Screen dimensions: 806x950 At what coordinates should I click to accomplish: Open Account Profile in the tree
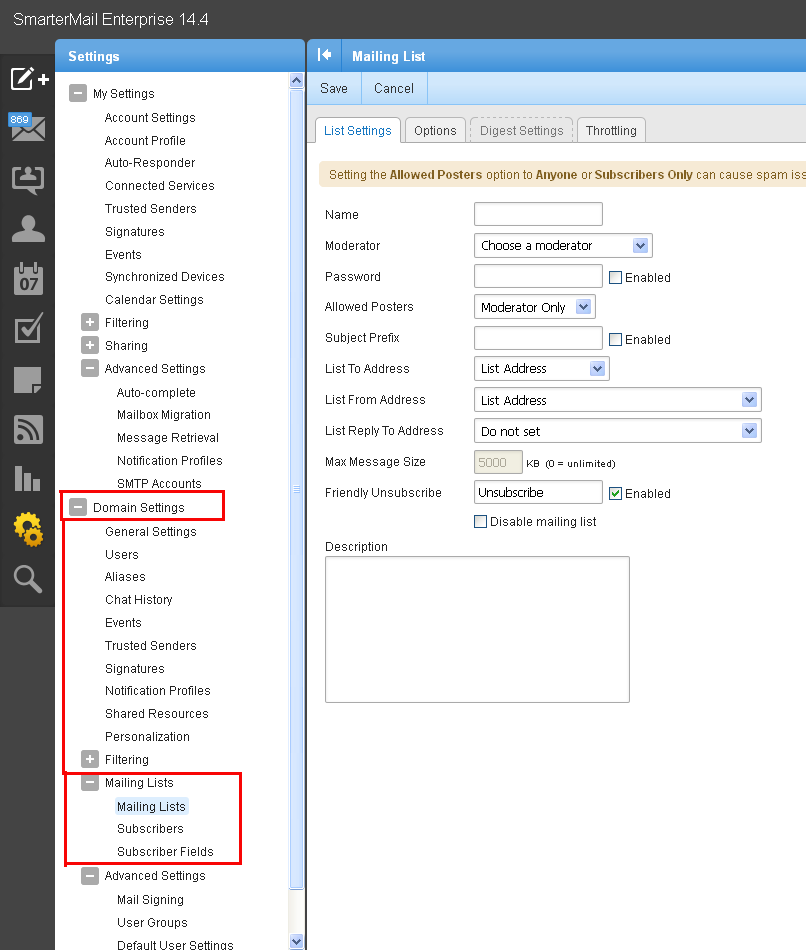[145, 141]
